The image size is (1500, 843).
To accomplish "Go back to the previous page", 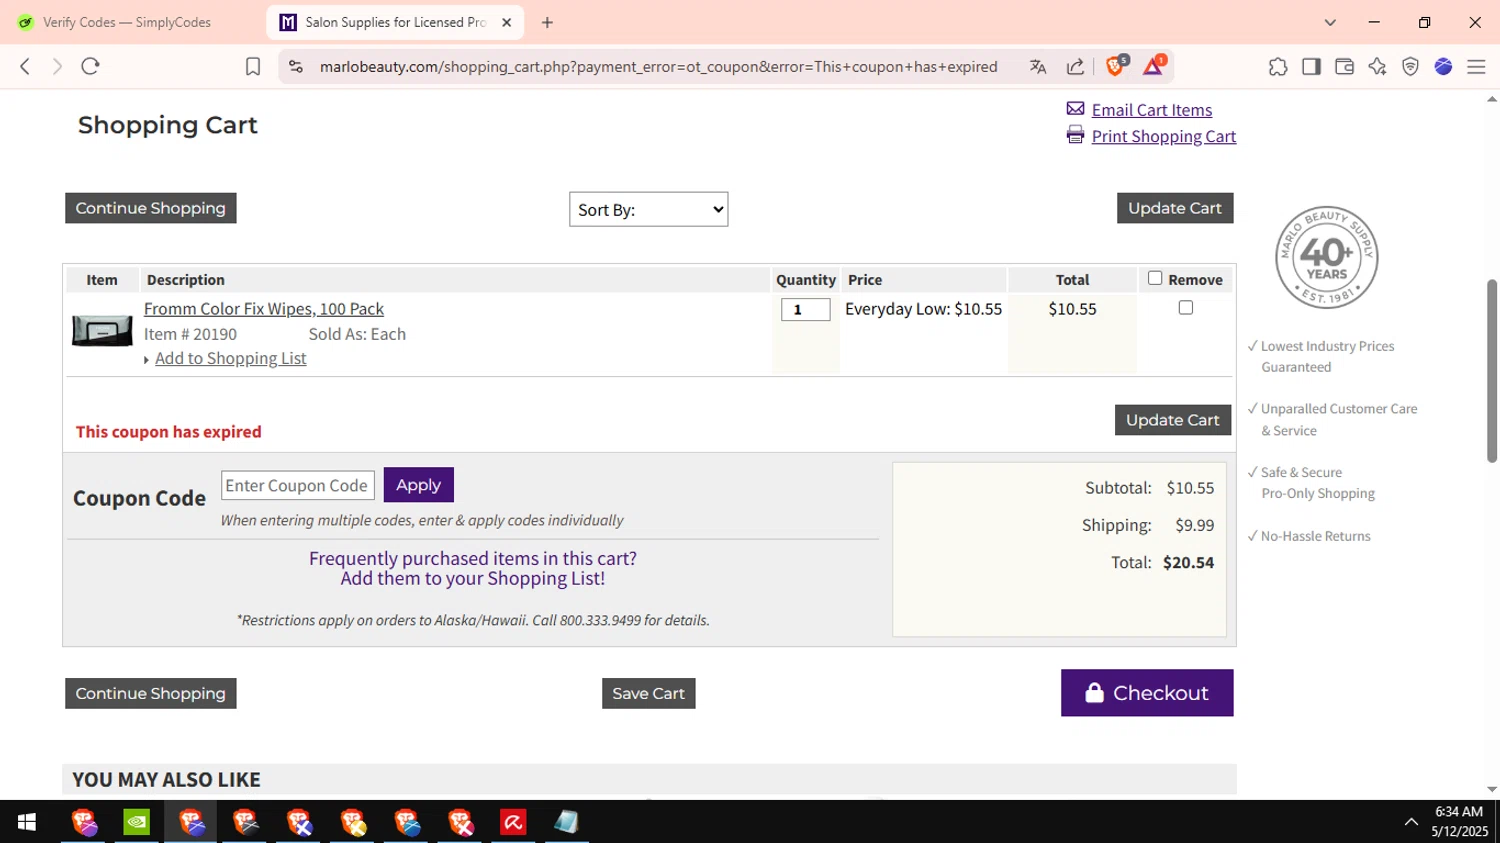I will (25, 66).
